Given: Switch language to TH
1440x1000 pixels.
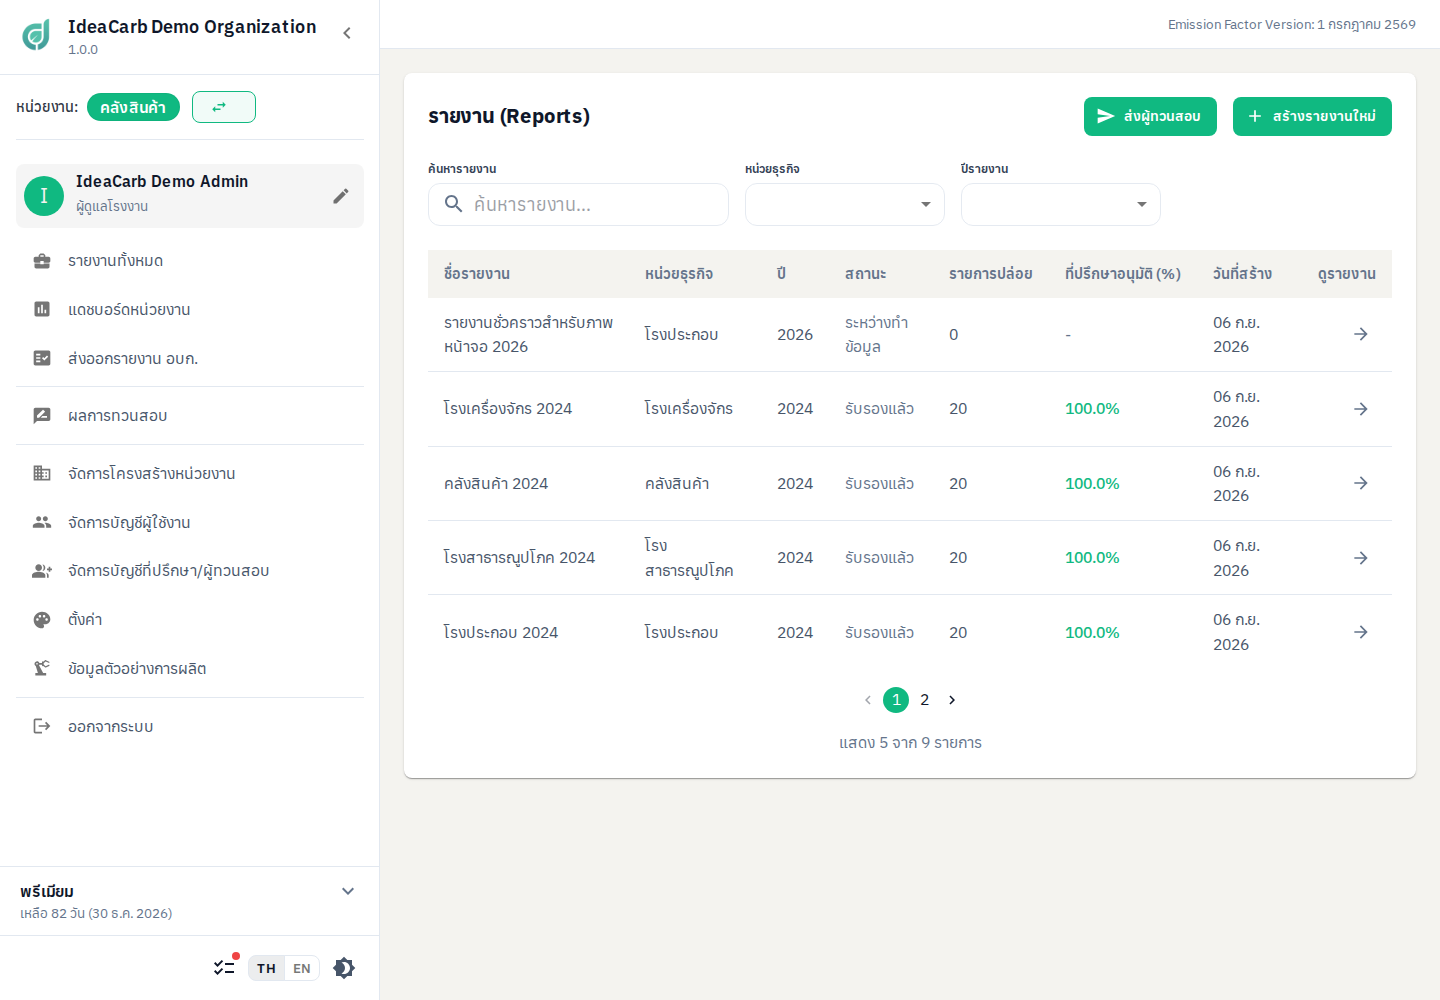Looking at the screenshot, I should [266, 968].
